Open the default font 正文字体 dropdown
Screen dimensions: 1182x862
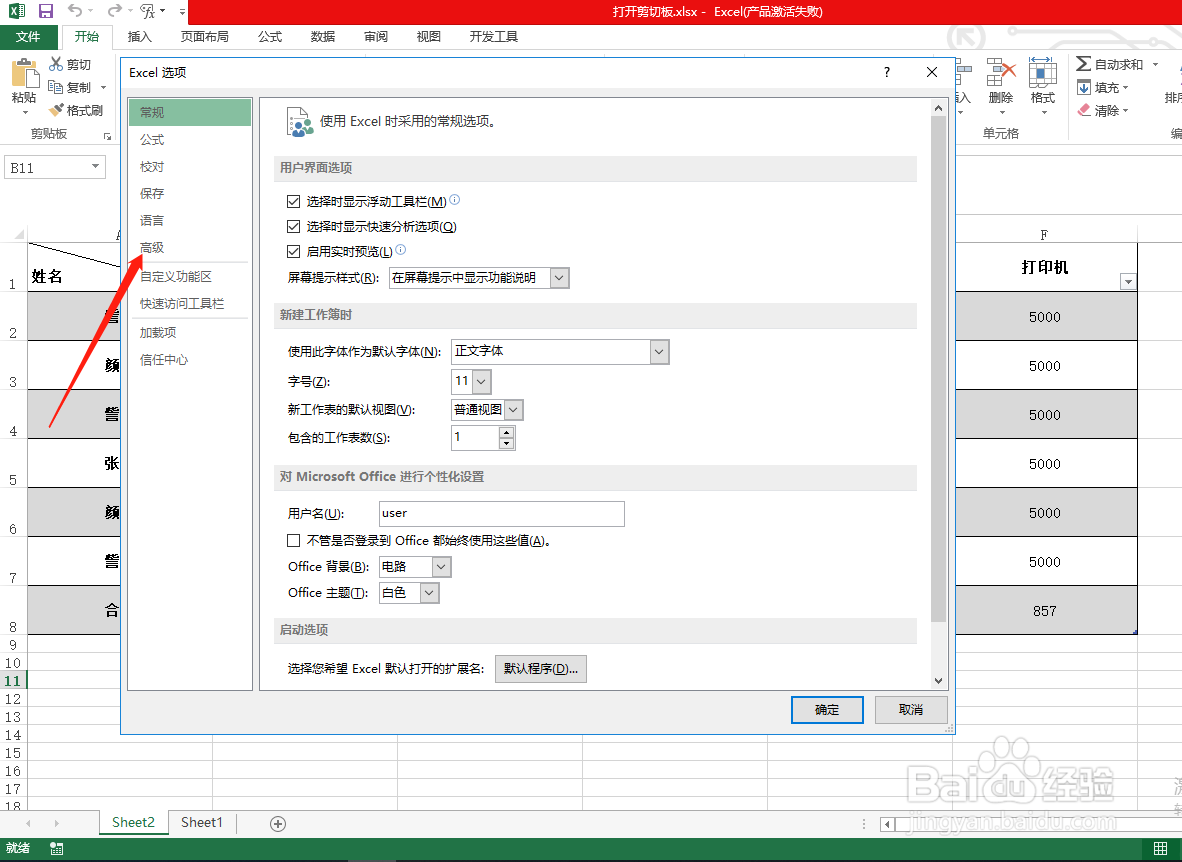660,351
